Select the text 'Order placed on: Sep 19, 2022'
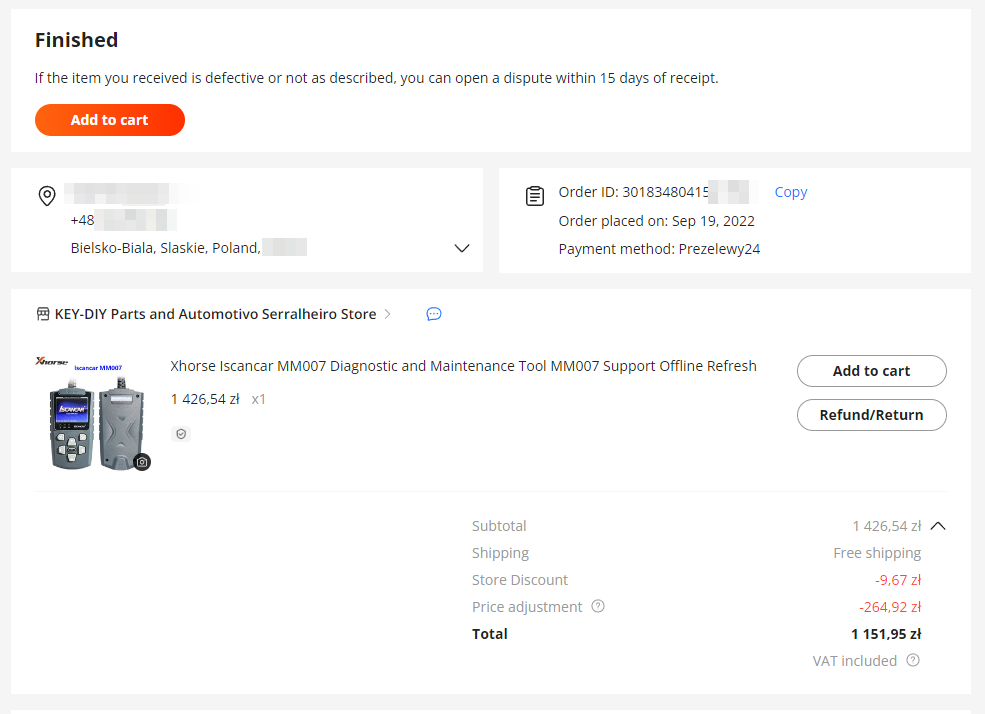985x714 pixels. (656, 221)
